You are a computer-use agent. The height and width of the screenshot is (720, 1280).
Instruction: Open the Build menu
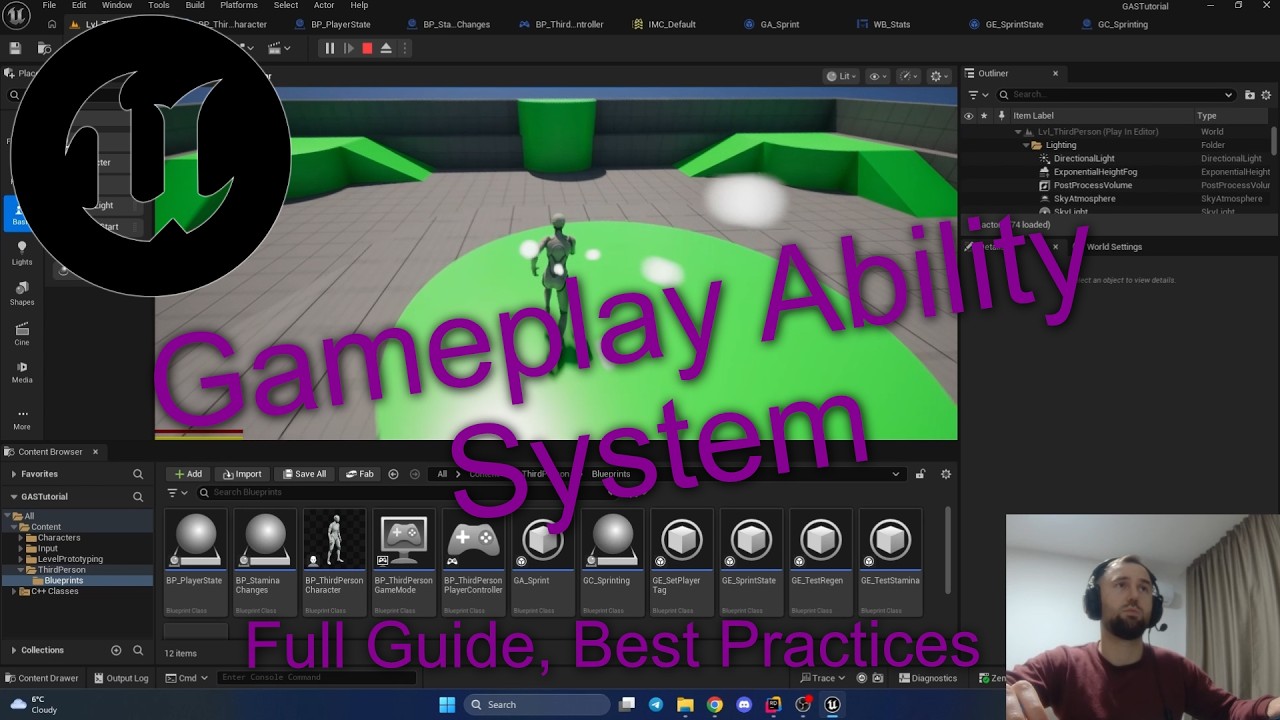(x=195, y=5)
